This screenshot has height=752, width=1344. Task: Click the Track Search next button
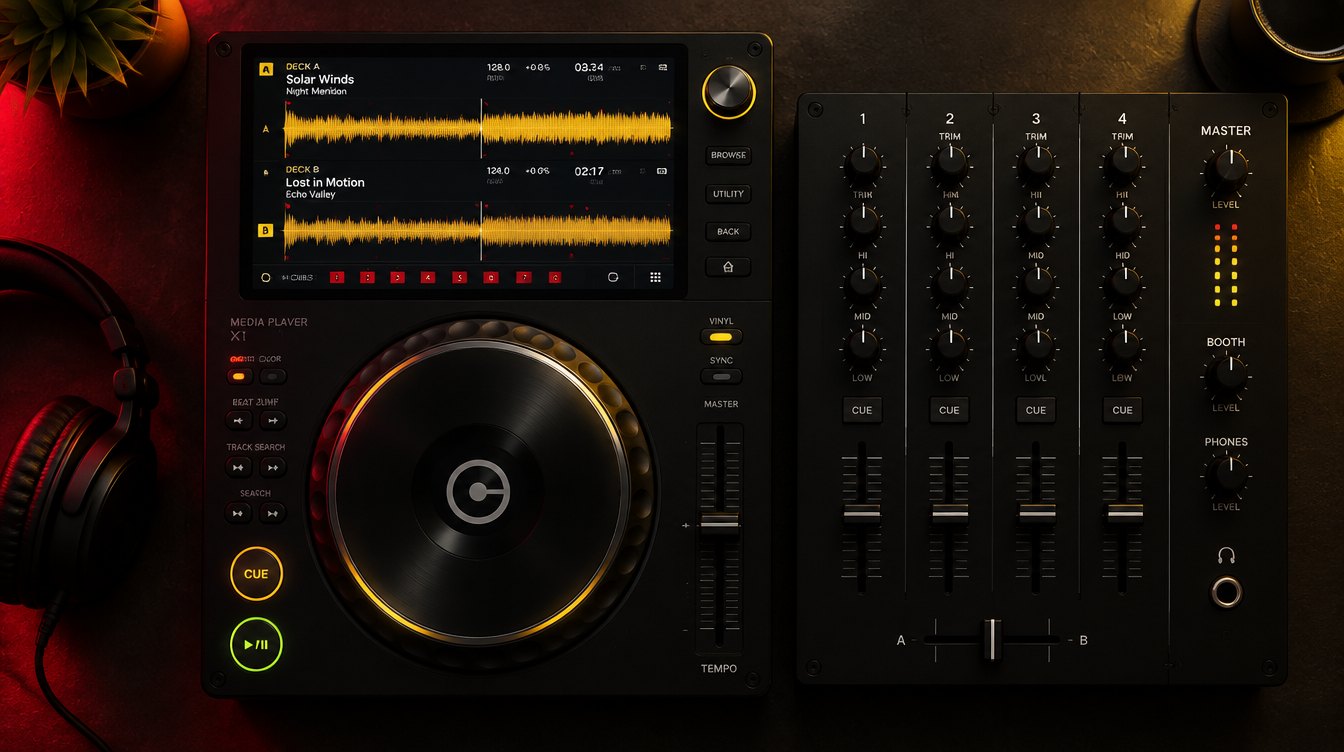point(273,467)
